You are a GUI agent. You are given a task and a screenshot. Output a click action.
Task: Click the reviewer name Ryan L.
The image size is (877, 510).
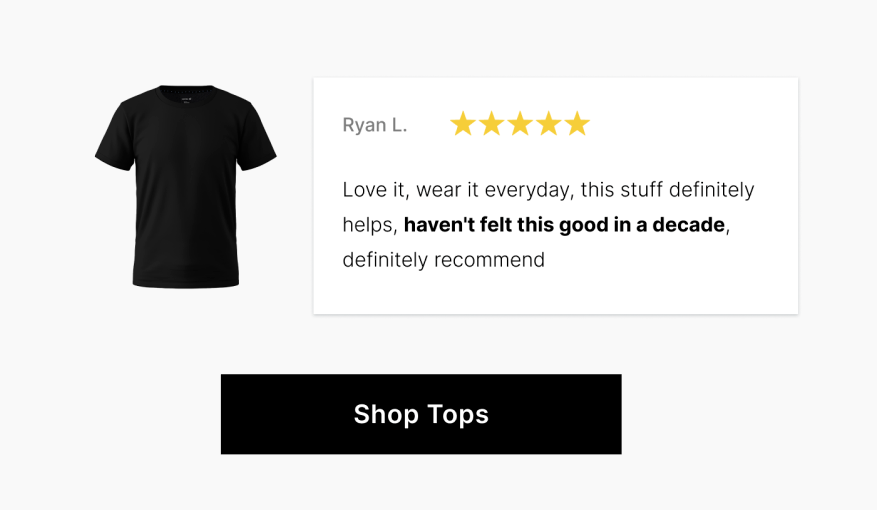click(x=375, y=125)
